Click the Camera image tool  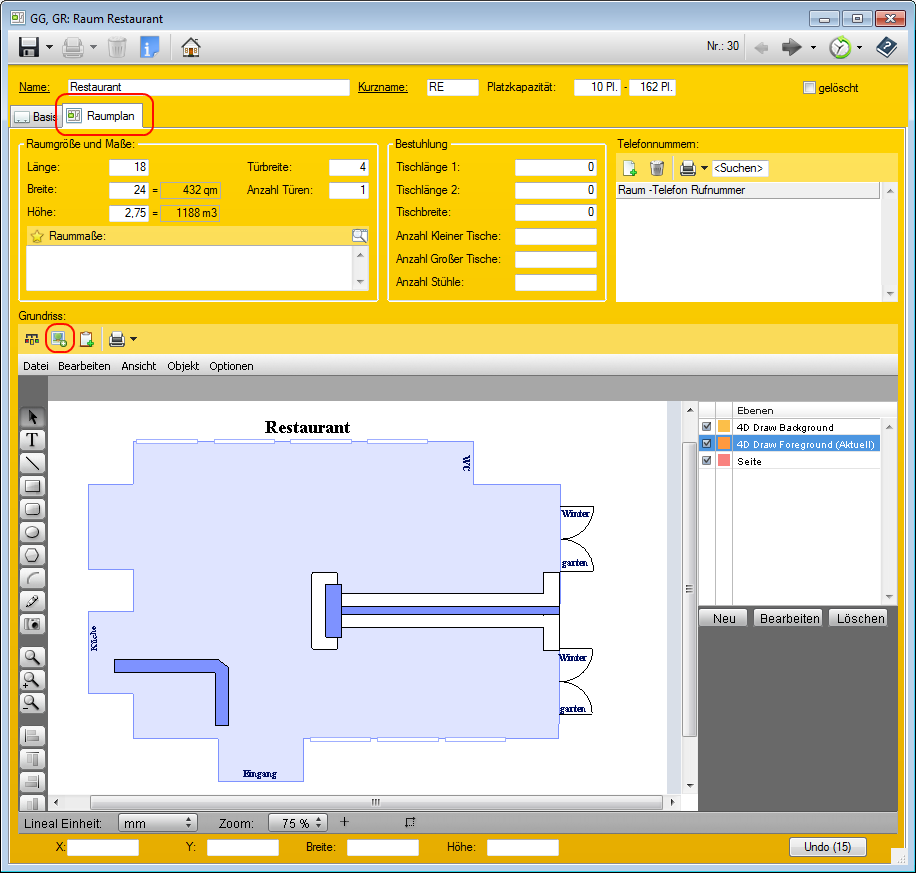[x=33, y=624]
